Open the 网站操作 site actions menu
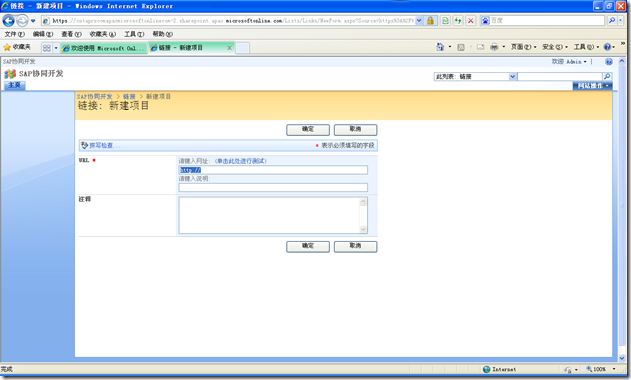Image resolution: width=631 pixels, height=380 pixels. coord(592,86)
